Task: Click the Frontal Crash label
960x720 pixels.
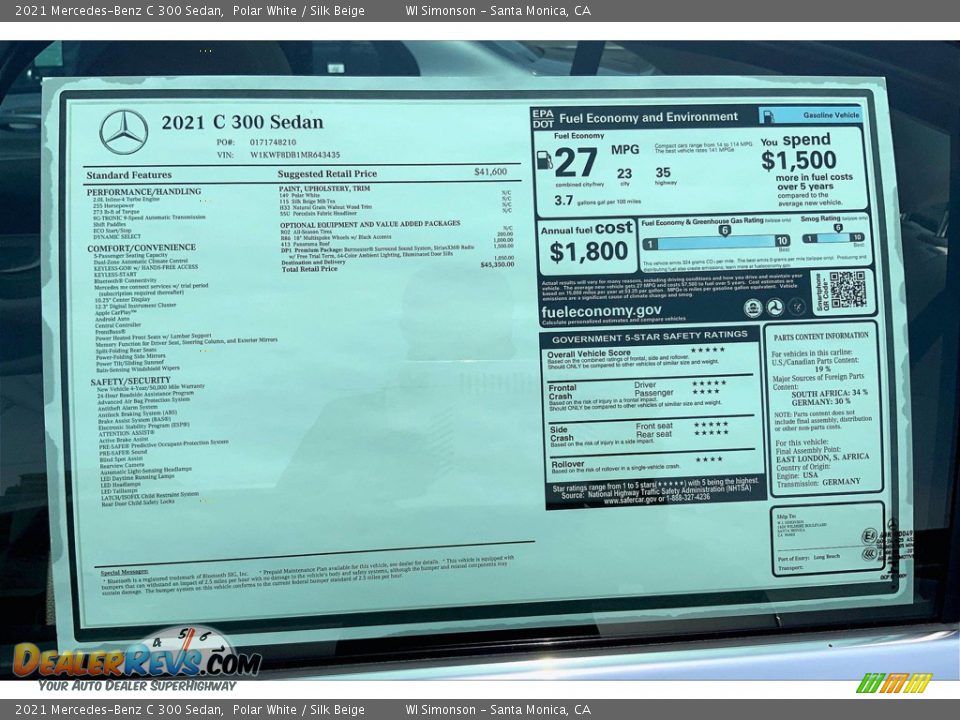Action: 561,392
